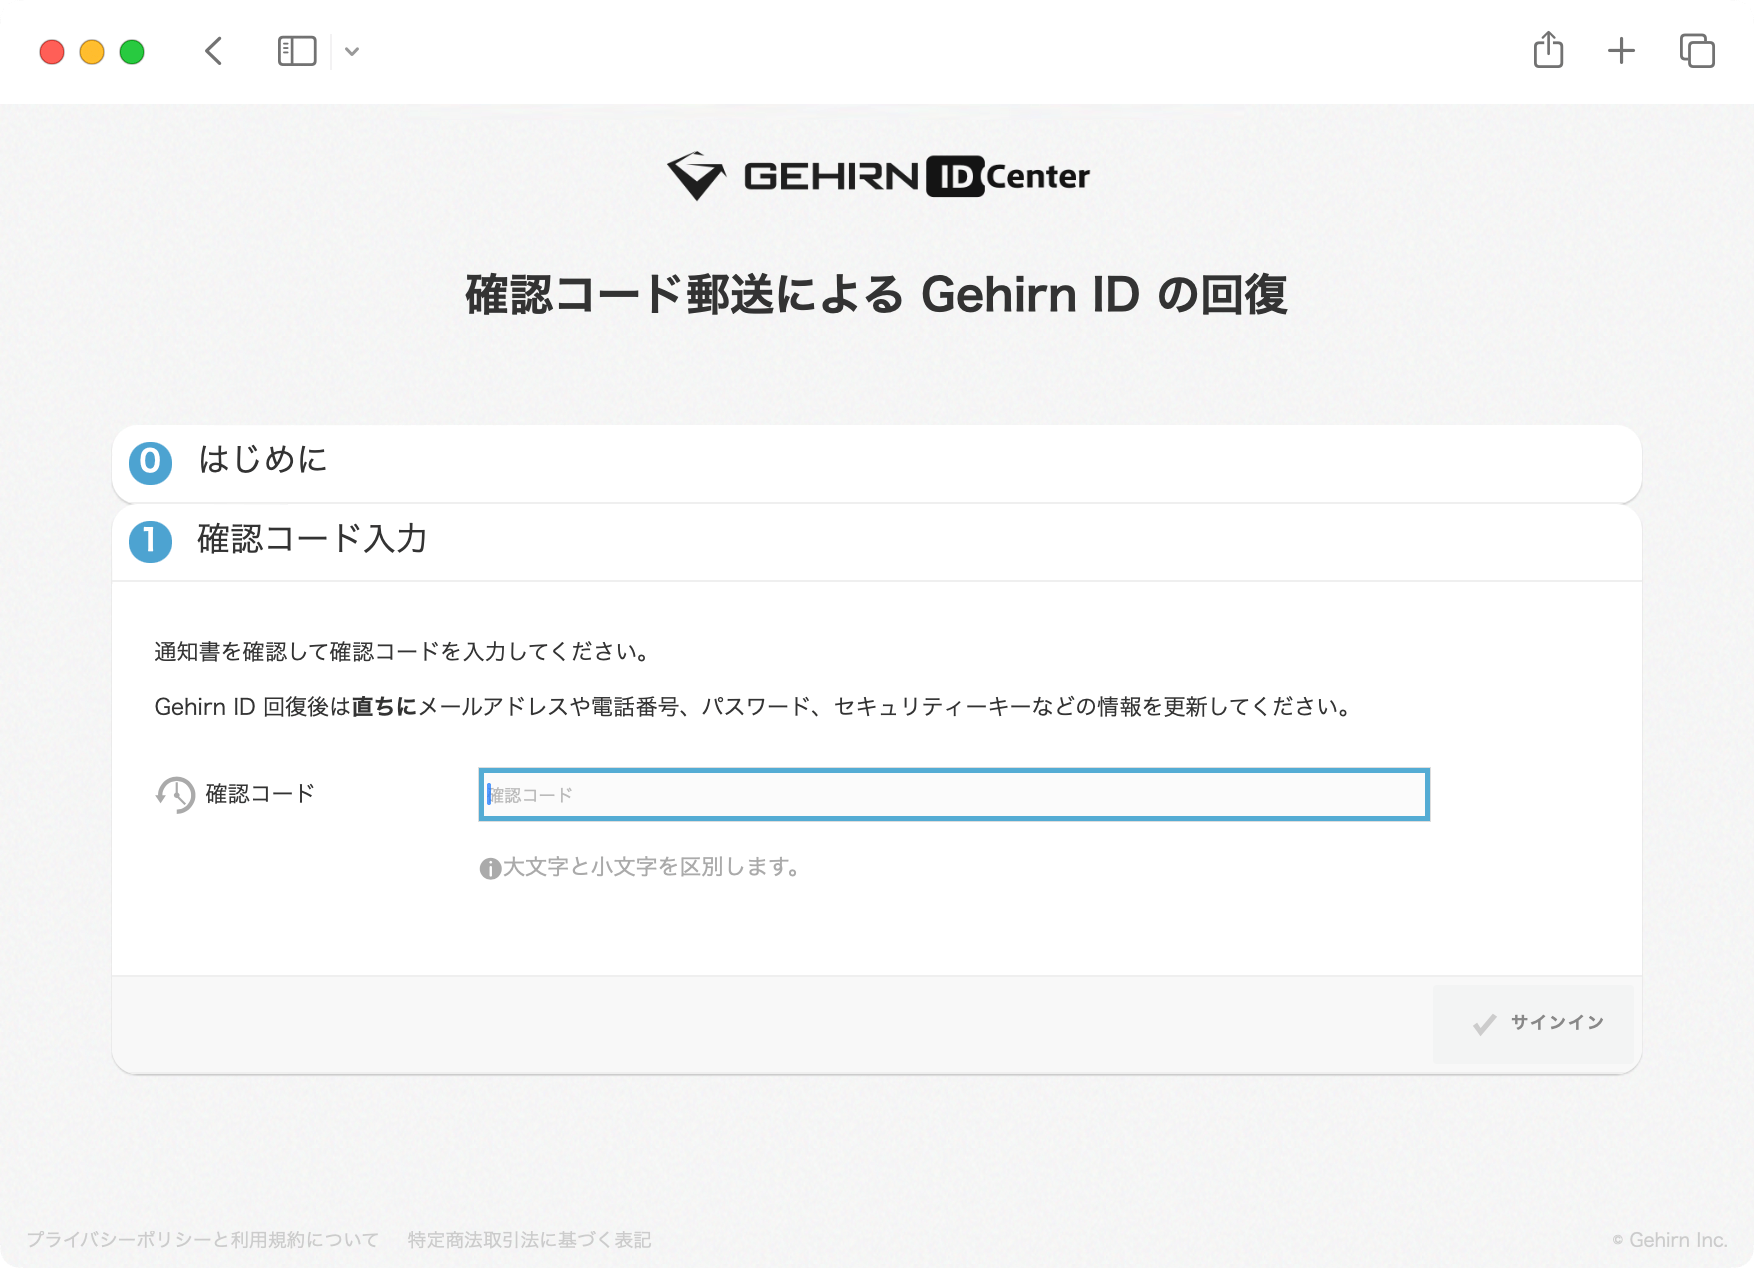Open the dropdown chevron beside the sidebar icon
Viewport: 1754px width, 1268px height.
(x=352, y=52)
